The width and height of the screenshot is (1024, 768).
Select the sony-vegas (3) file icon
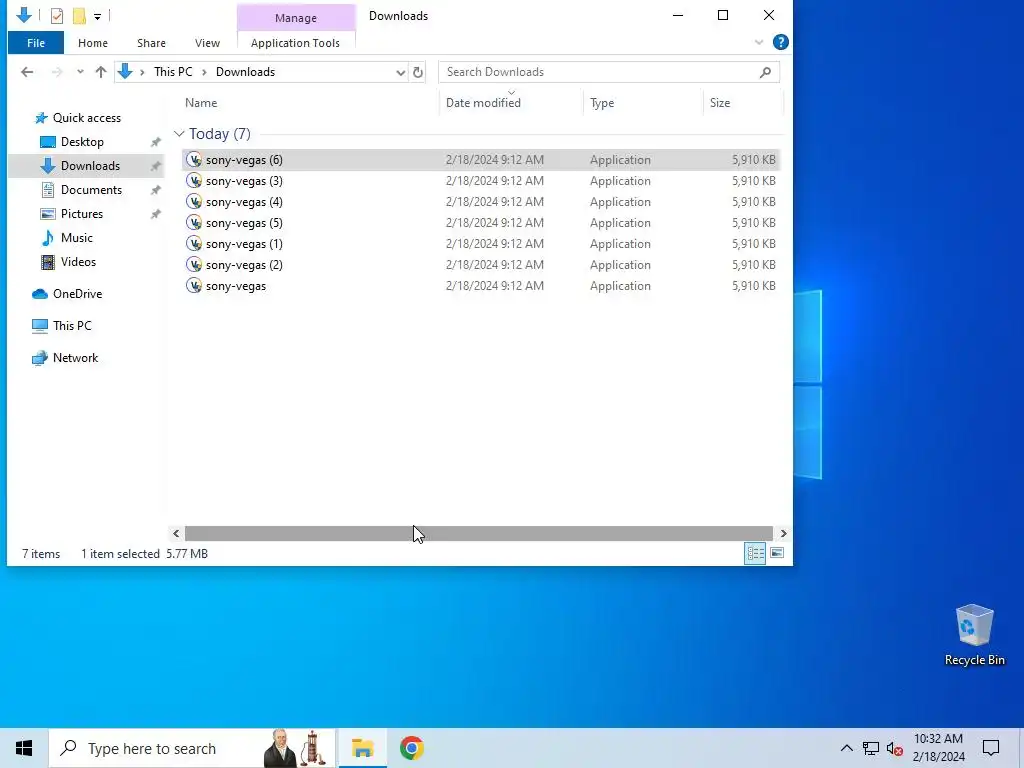(x=194, y=180)
